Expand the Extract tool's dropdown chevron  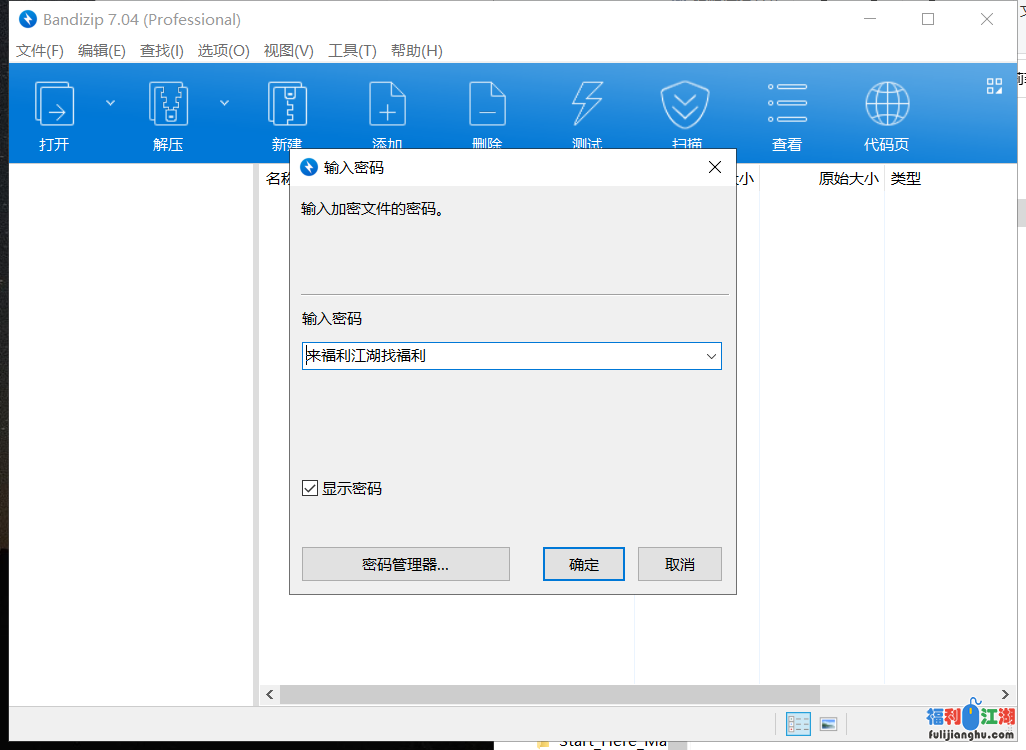point(224,102)
